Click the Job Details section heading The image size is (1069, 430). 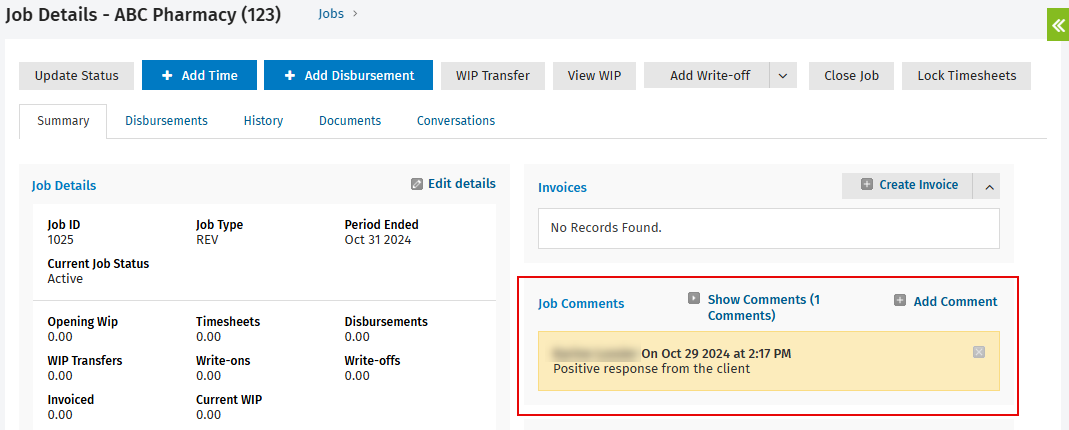(x=64, y=185)
